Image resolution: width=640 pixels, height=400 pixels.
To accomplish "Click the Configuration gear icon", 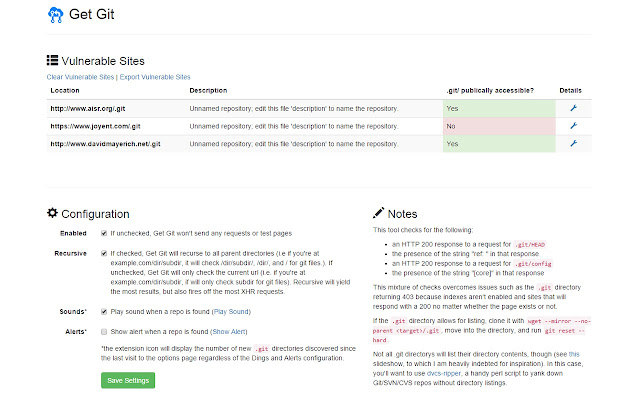I will (52, 213).
